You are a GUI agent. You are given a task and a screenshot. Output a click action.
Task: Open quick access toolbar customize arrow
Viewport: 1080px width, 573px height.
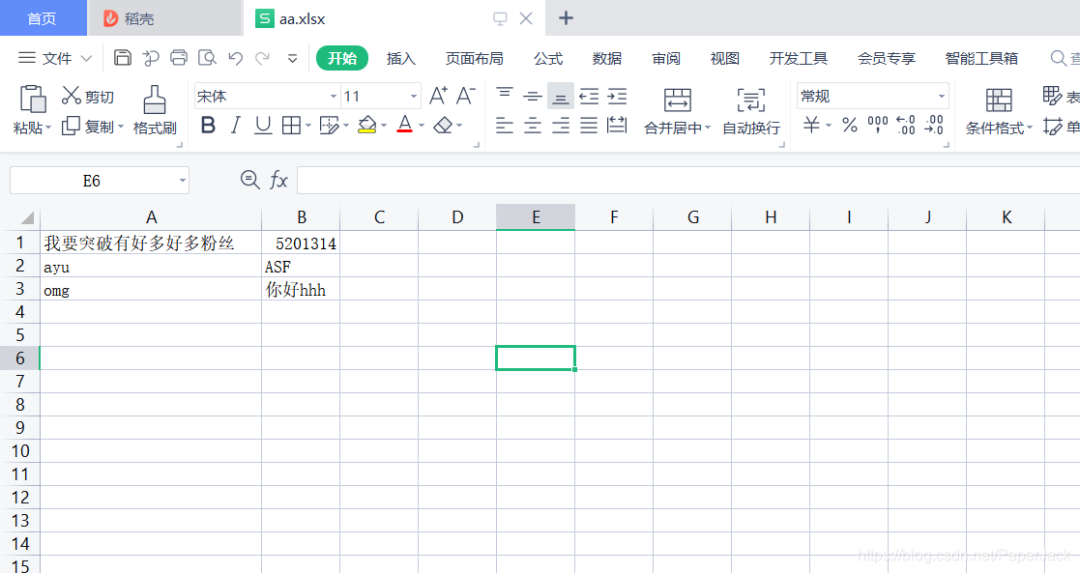pyautogui.click(x=292, y=59)
